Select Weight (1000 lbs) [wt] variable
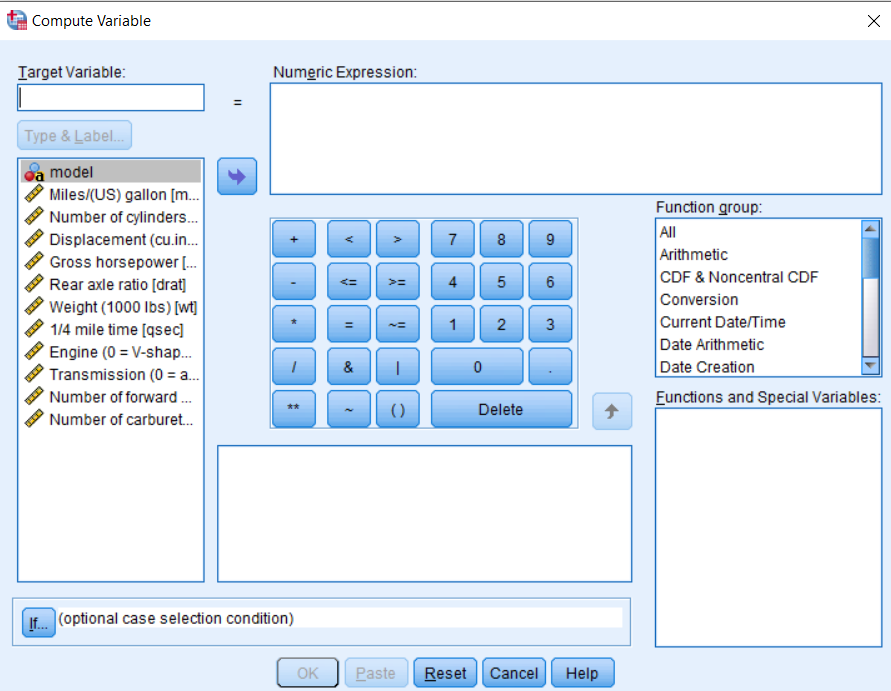 pyautogui.click(x=111, y=307)
